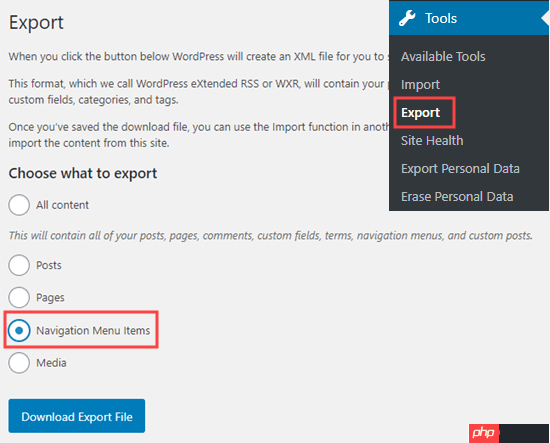The width and height of the screenshot is (550, 443).
Task: Click the Download Export File button
Action: pos(77,416)
